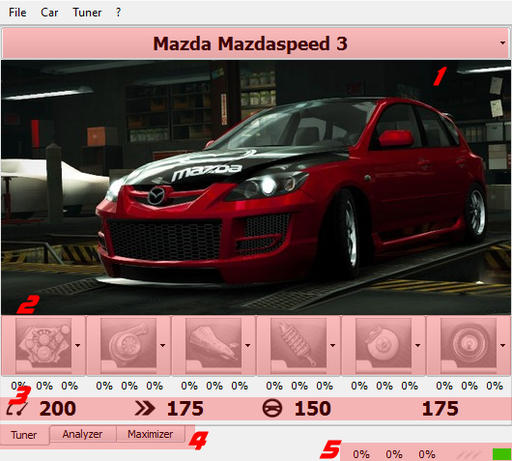
Task: Click the handling steering wheel icon
Action: coord(272,409)
